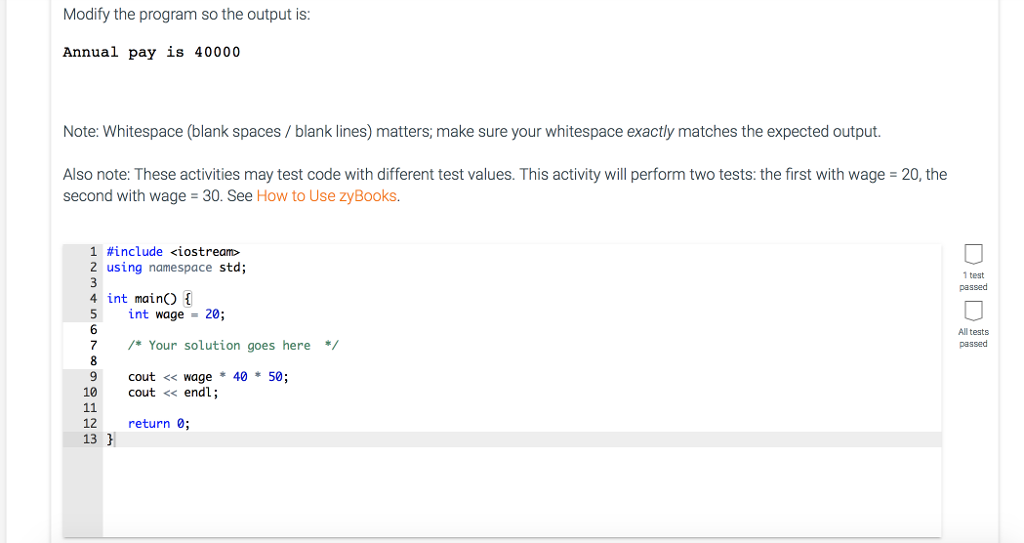The height and width of the screenshot is (543, 1024).
Task: Click line number 7 in the gutter
Action: coord(93,346)
